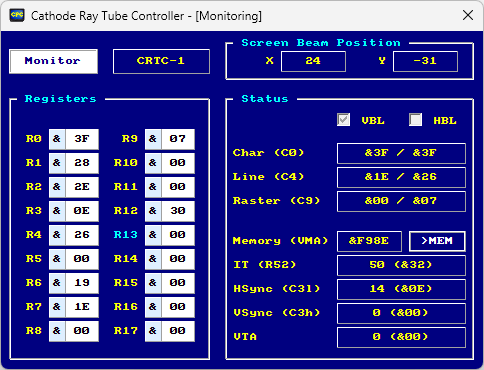This screenshot has width=484, height=370.
Task: Toggle the VBL checkbox
Action: [343, 120]
